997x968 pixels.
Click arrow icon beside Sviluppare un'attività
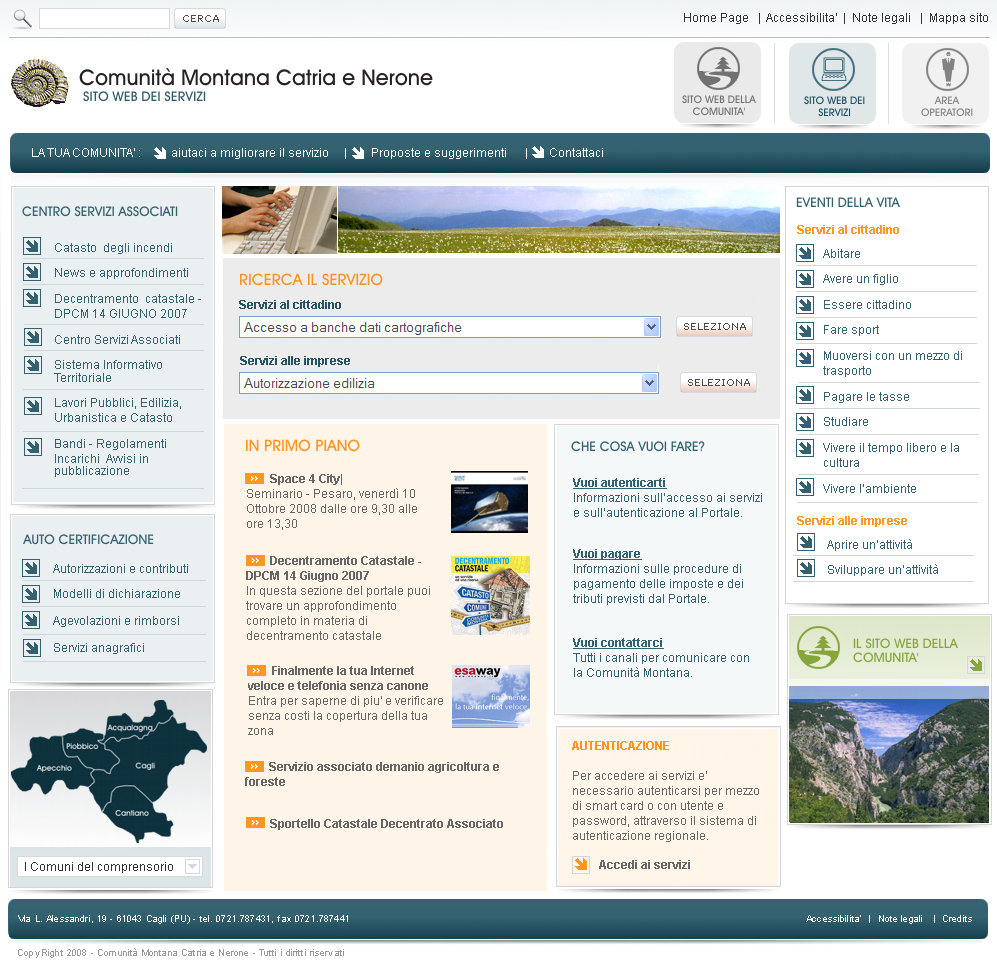tap(806, 567)
